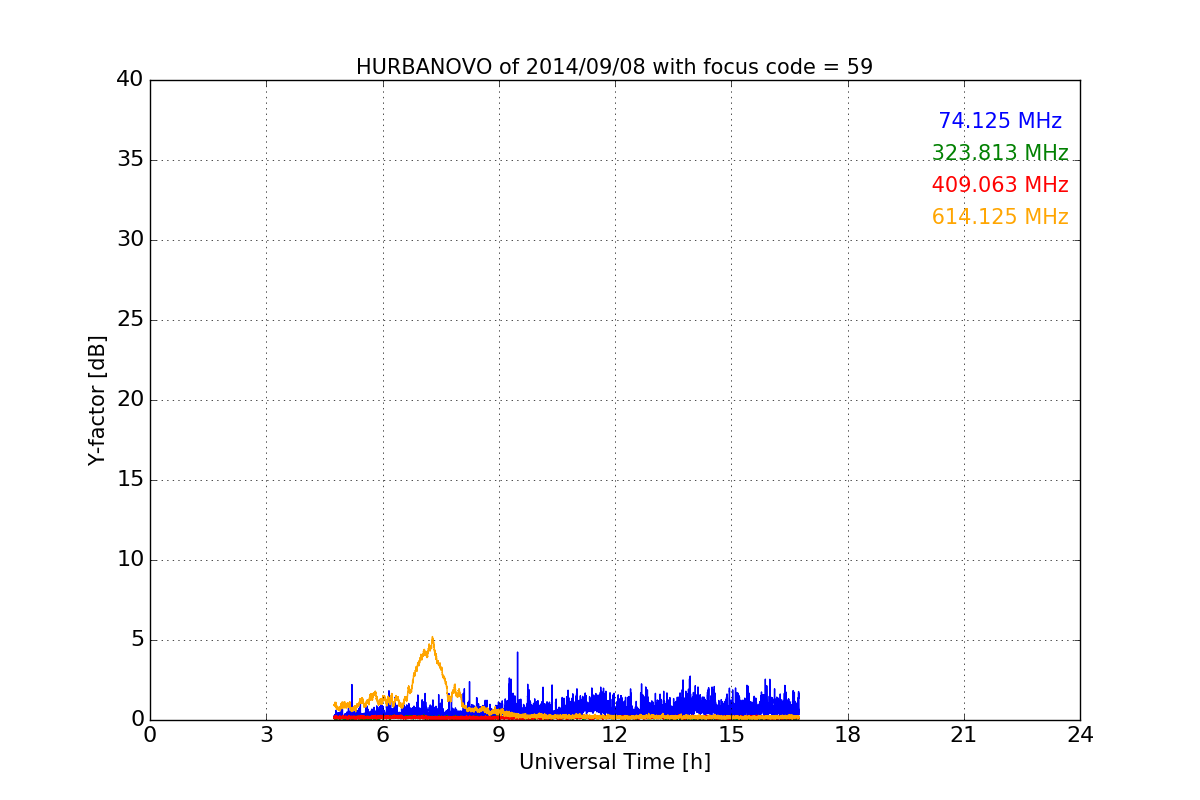Screen dimensions: 1200x800
Task: Click the Y-factor [dB] axis label
Action: click(97, 400)
